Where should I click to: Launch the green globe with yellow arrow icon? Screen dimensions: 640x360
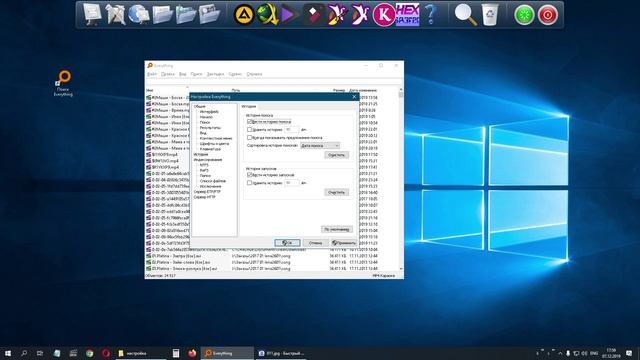267,15
